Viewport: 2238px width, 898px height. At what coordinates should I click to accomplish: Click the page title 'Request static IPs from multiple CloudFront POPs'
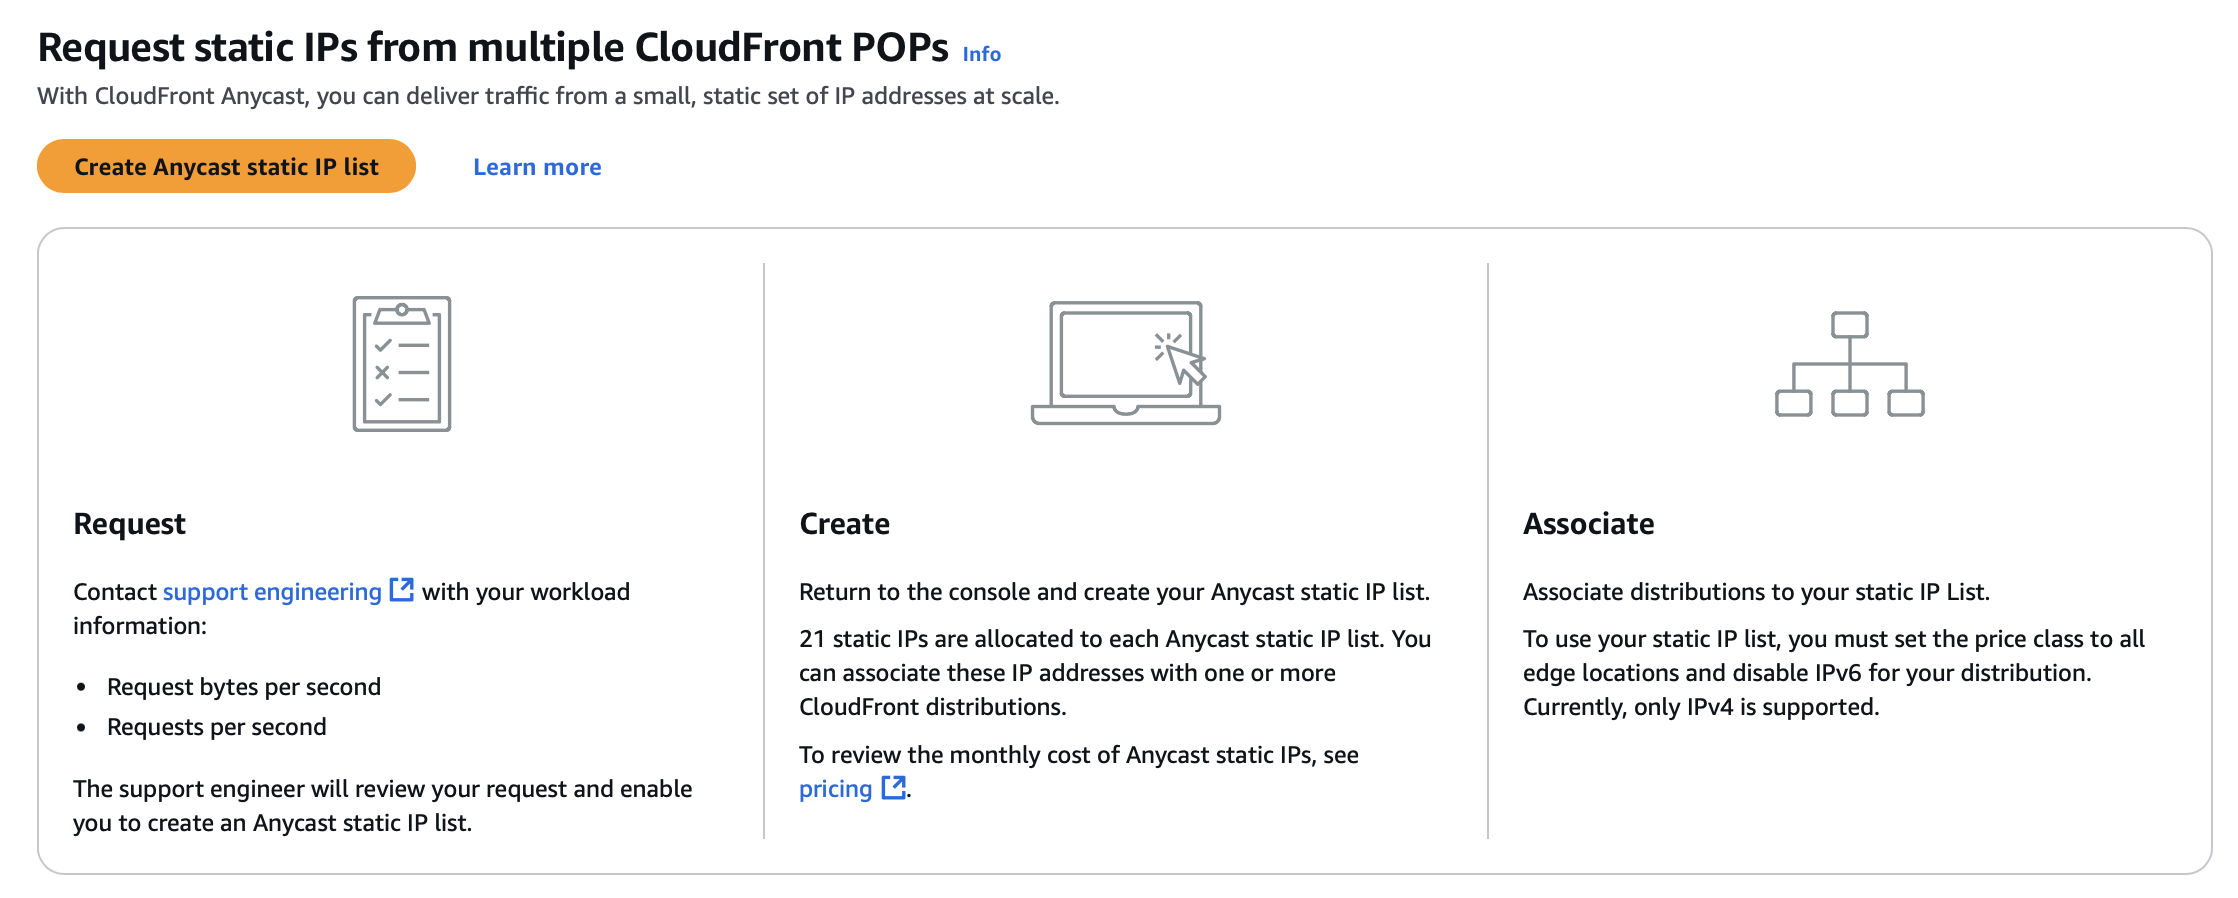click(x=493, y=47)
